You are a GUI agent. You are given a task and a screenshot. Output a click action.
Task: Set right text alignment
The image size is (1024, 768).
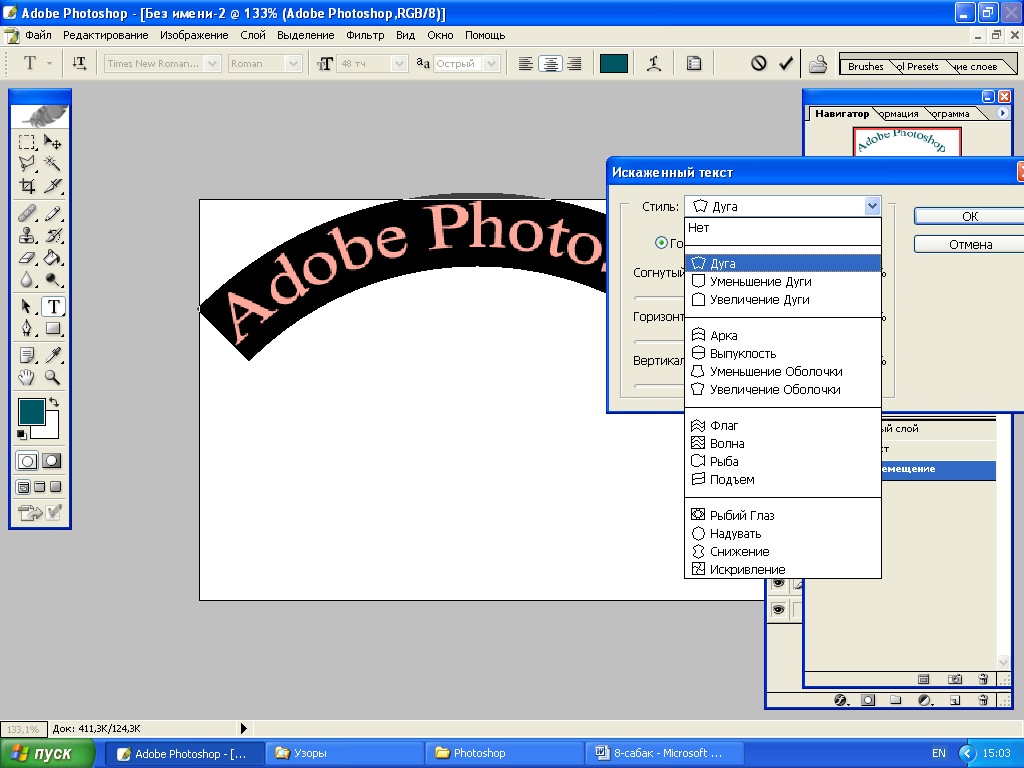575,63
